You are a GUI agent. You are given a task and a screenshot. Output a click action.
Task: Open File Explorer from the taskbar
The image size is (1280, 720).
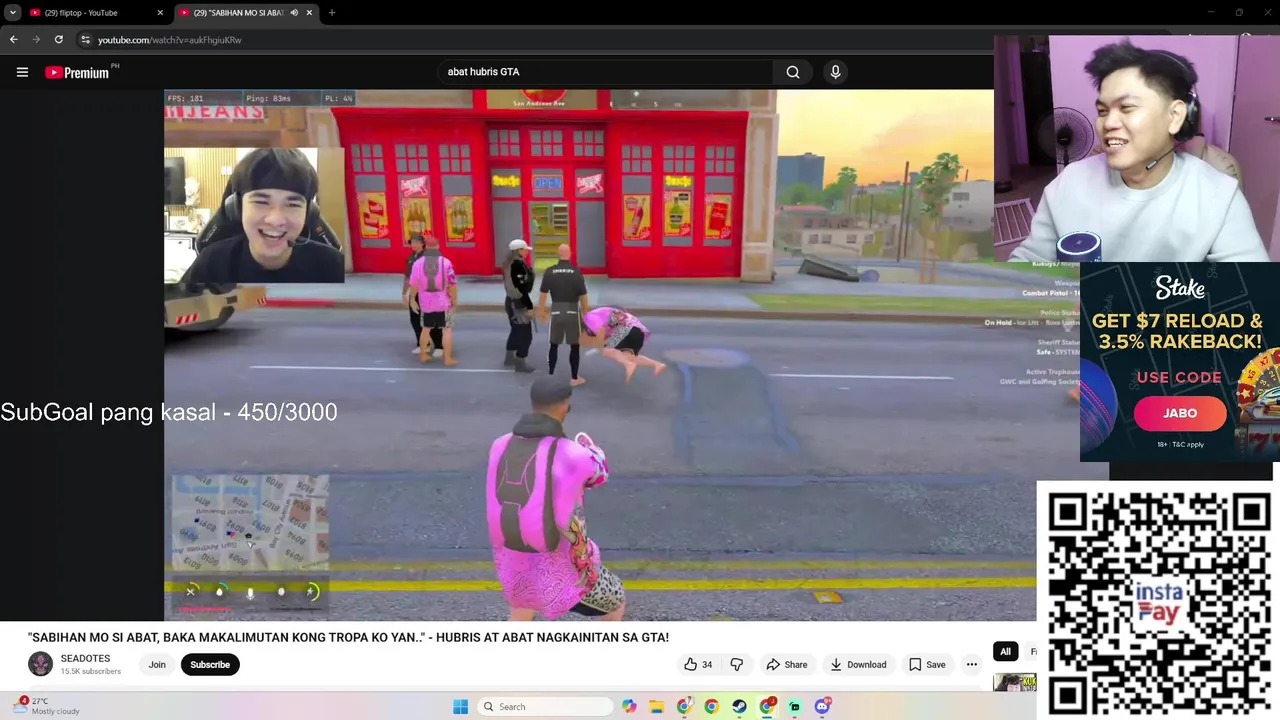(x=657, y=707)
